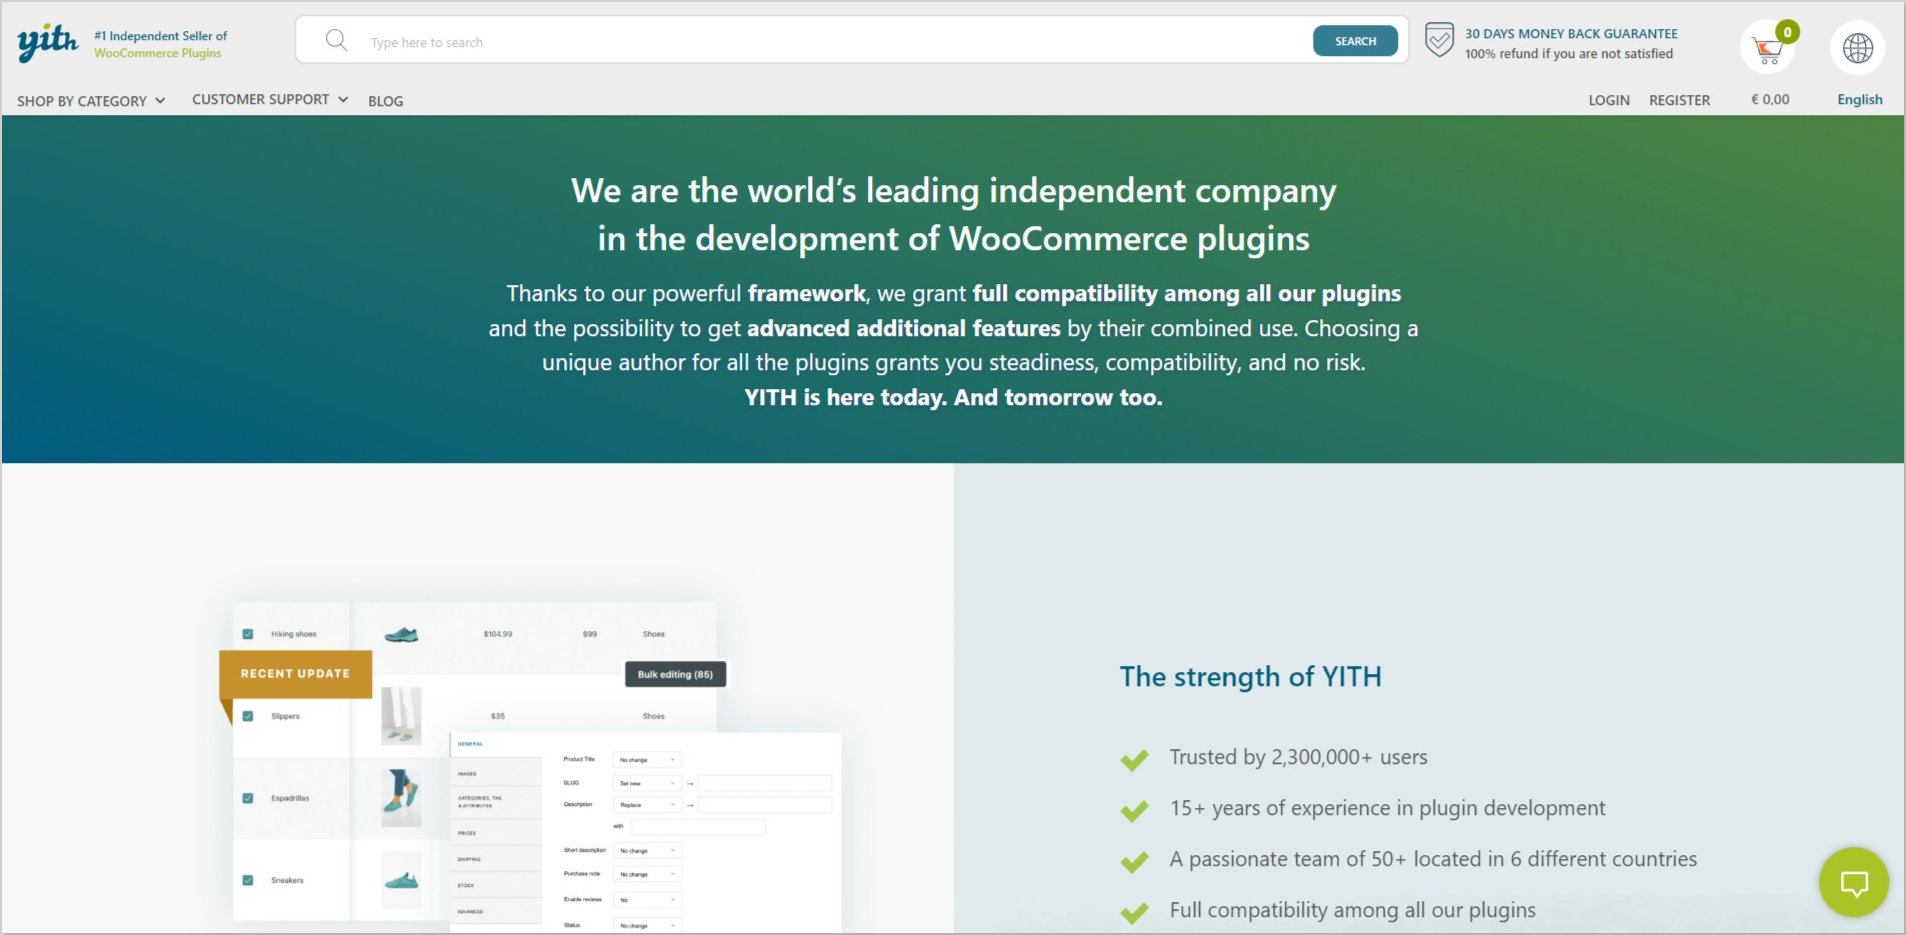Click the SEARCH button
The width and height of the screenshot is (1906, 935).
click(1355, 41)
